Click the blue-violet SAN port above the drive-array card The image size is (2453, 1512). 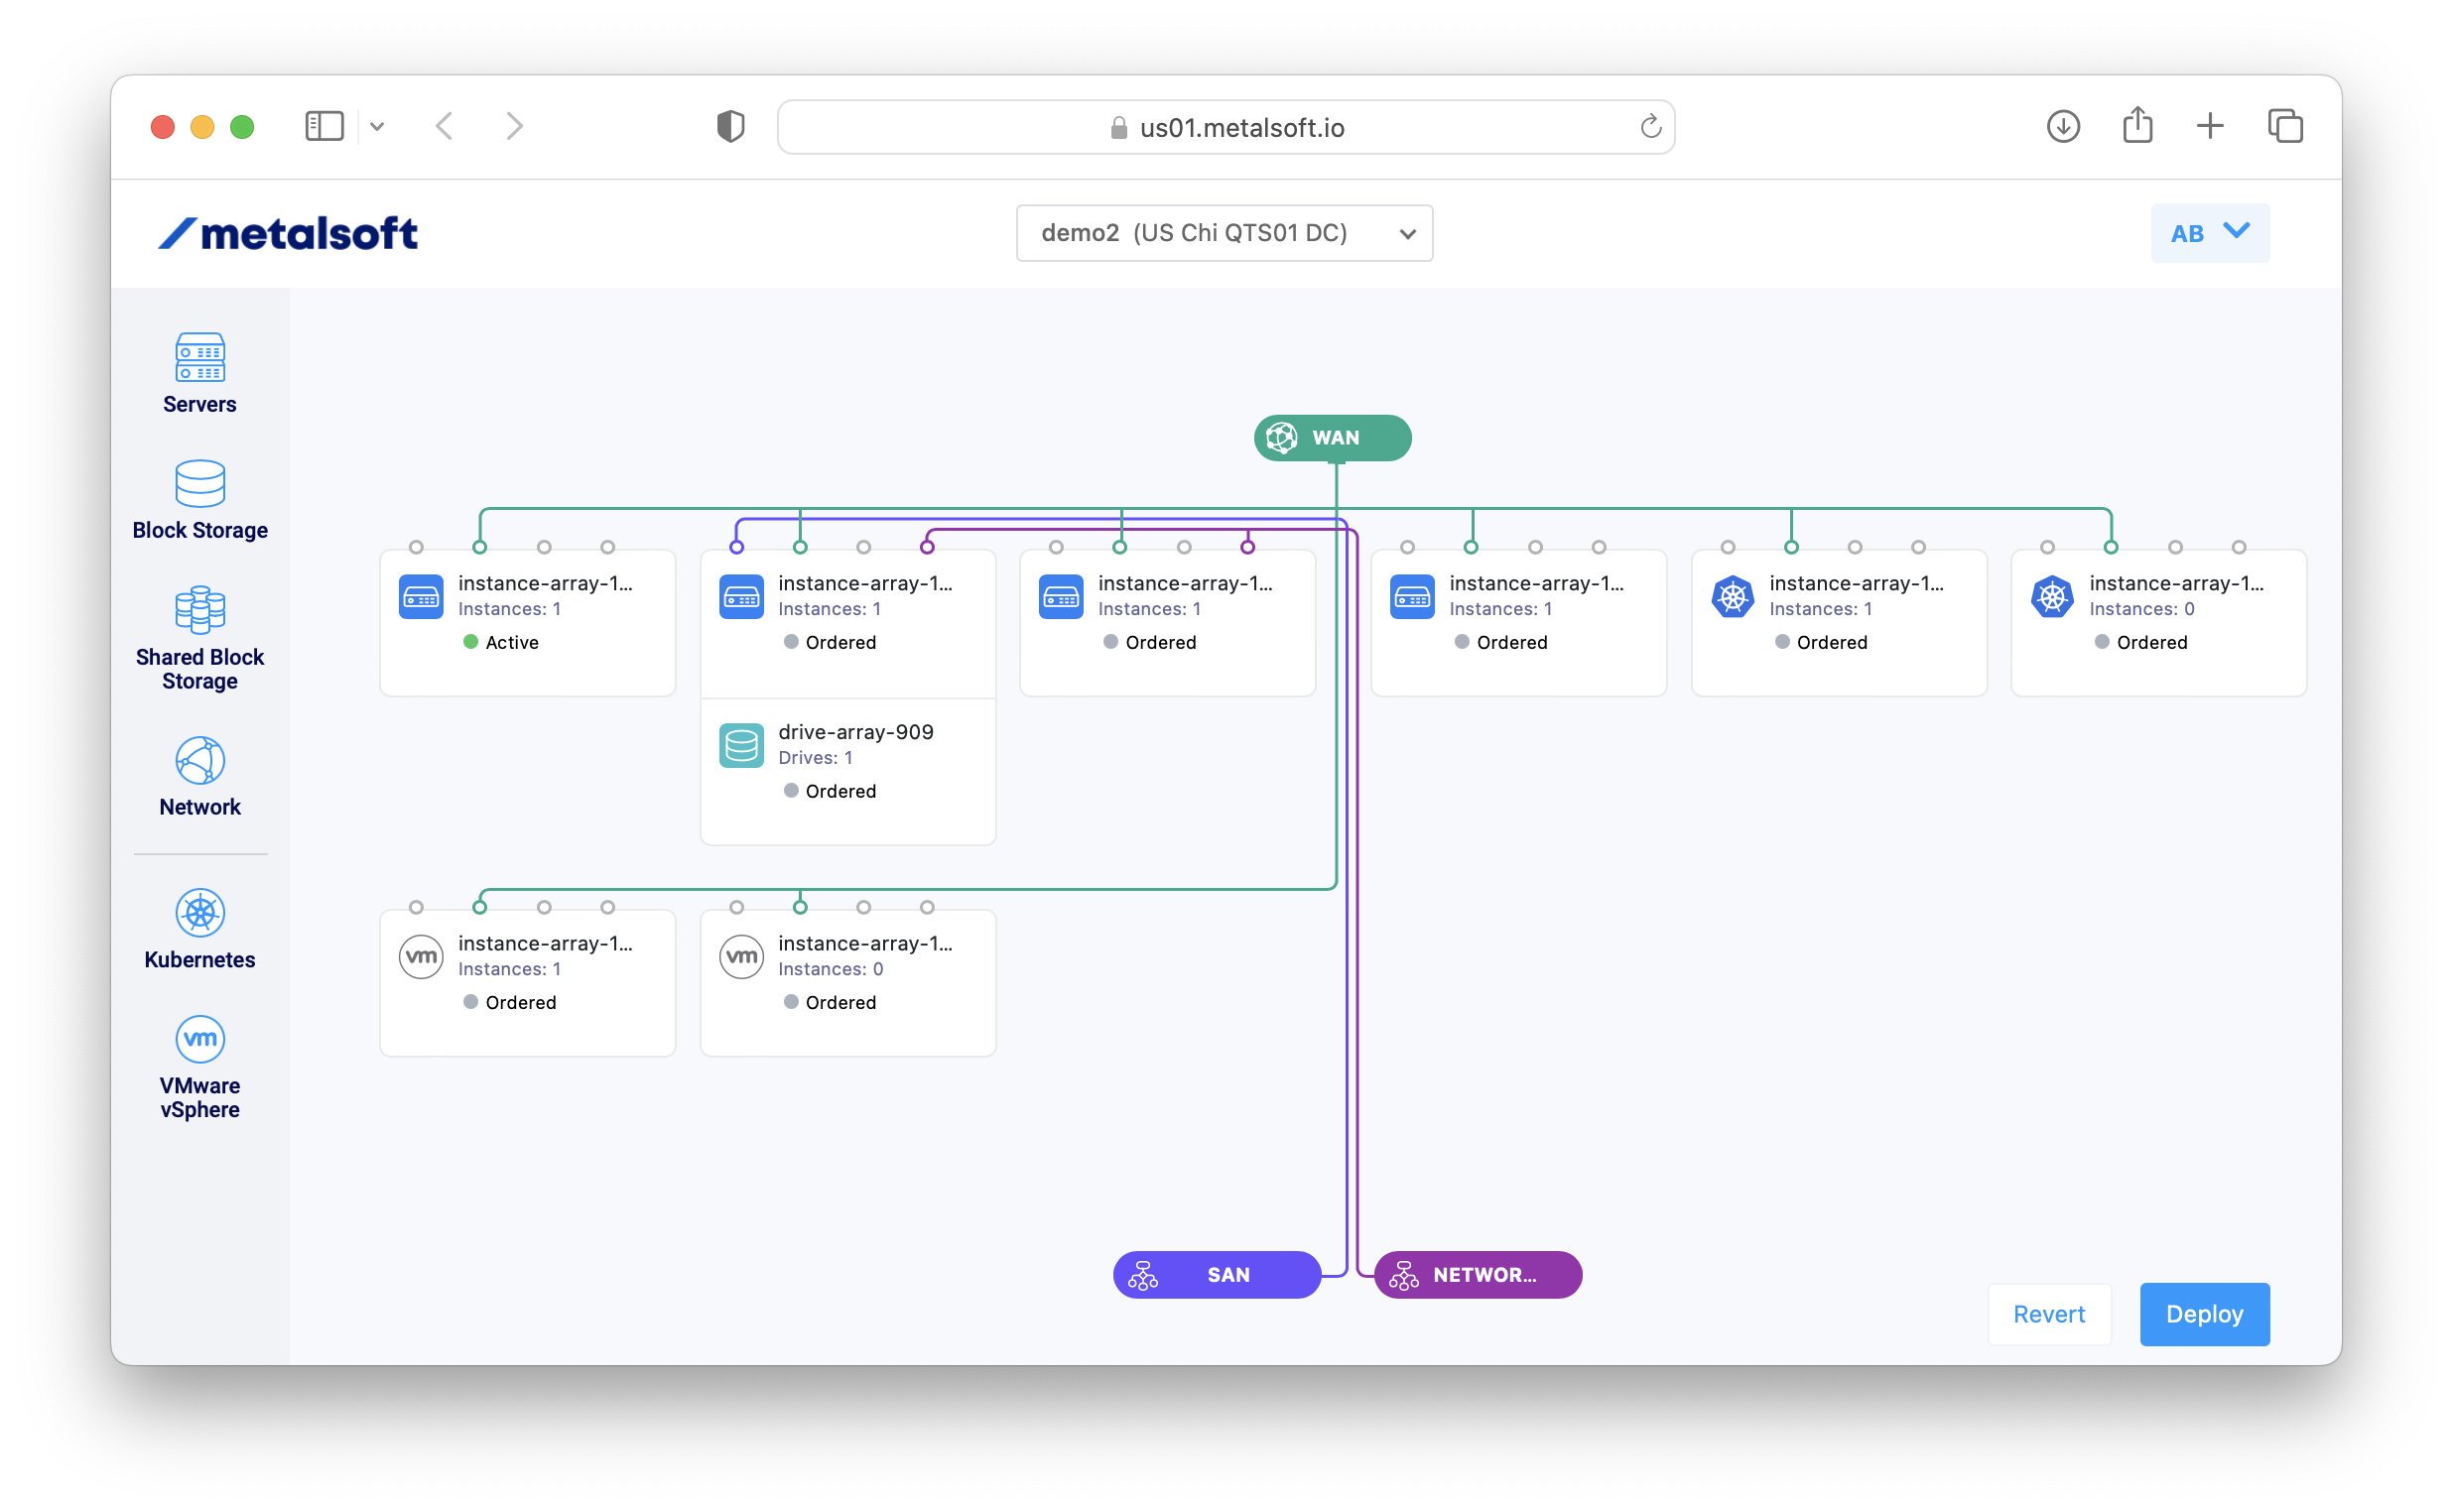pos(736,547)
